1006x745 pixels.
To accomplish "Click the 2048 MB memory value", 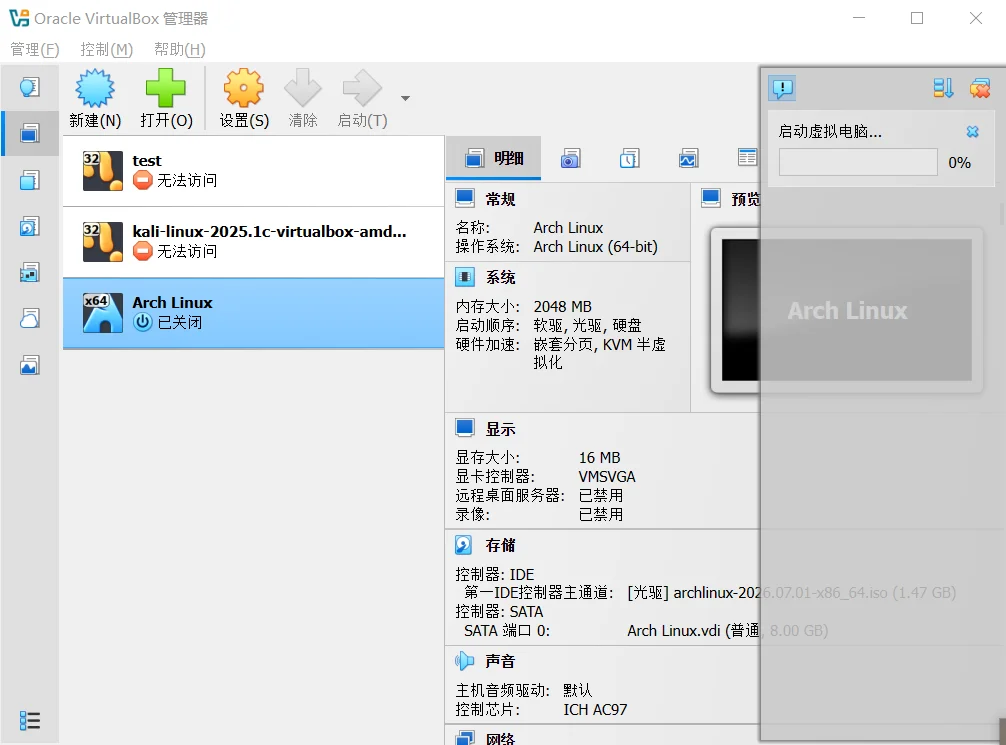I will pos(563,307).
